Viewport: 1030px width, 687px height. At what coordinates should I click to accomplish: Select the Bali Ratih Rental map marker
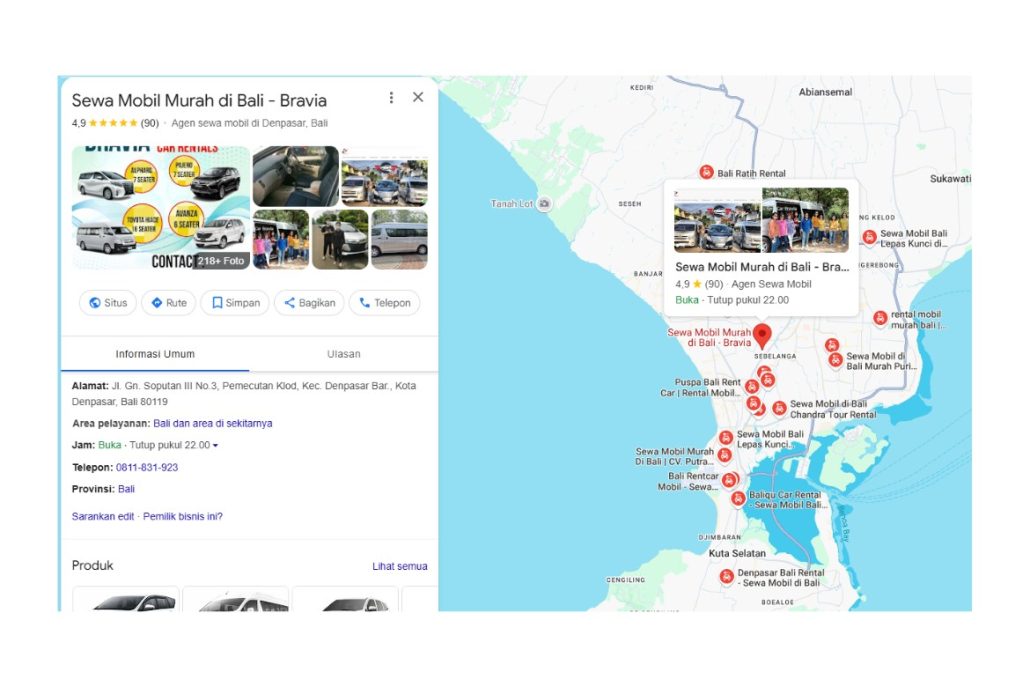pos(706,173)
